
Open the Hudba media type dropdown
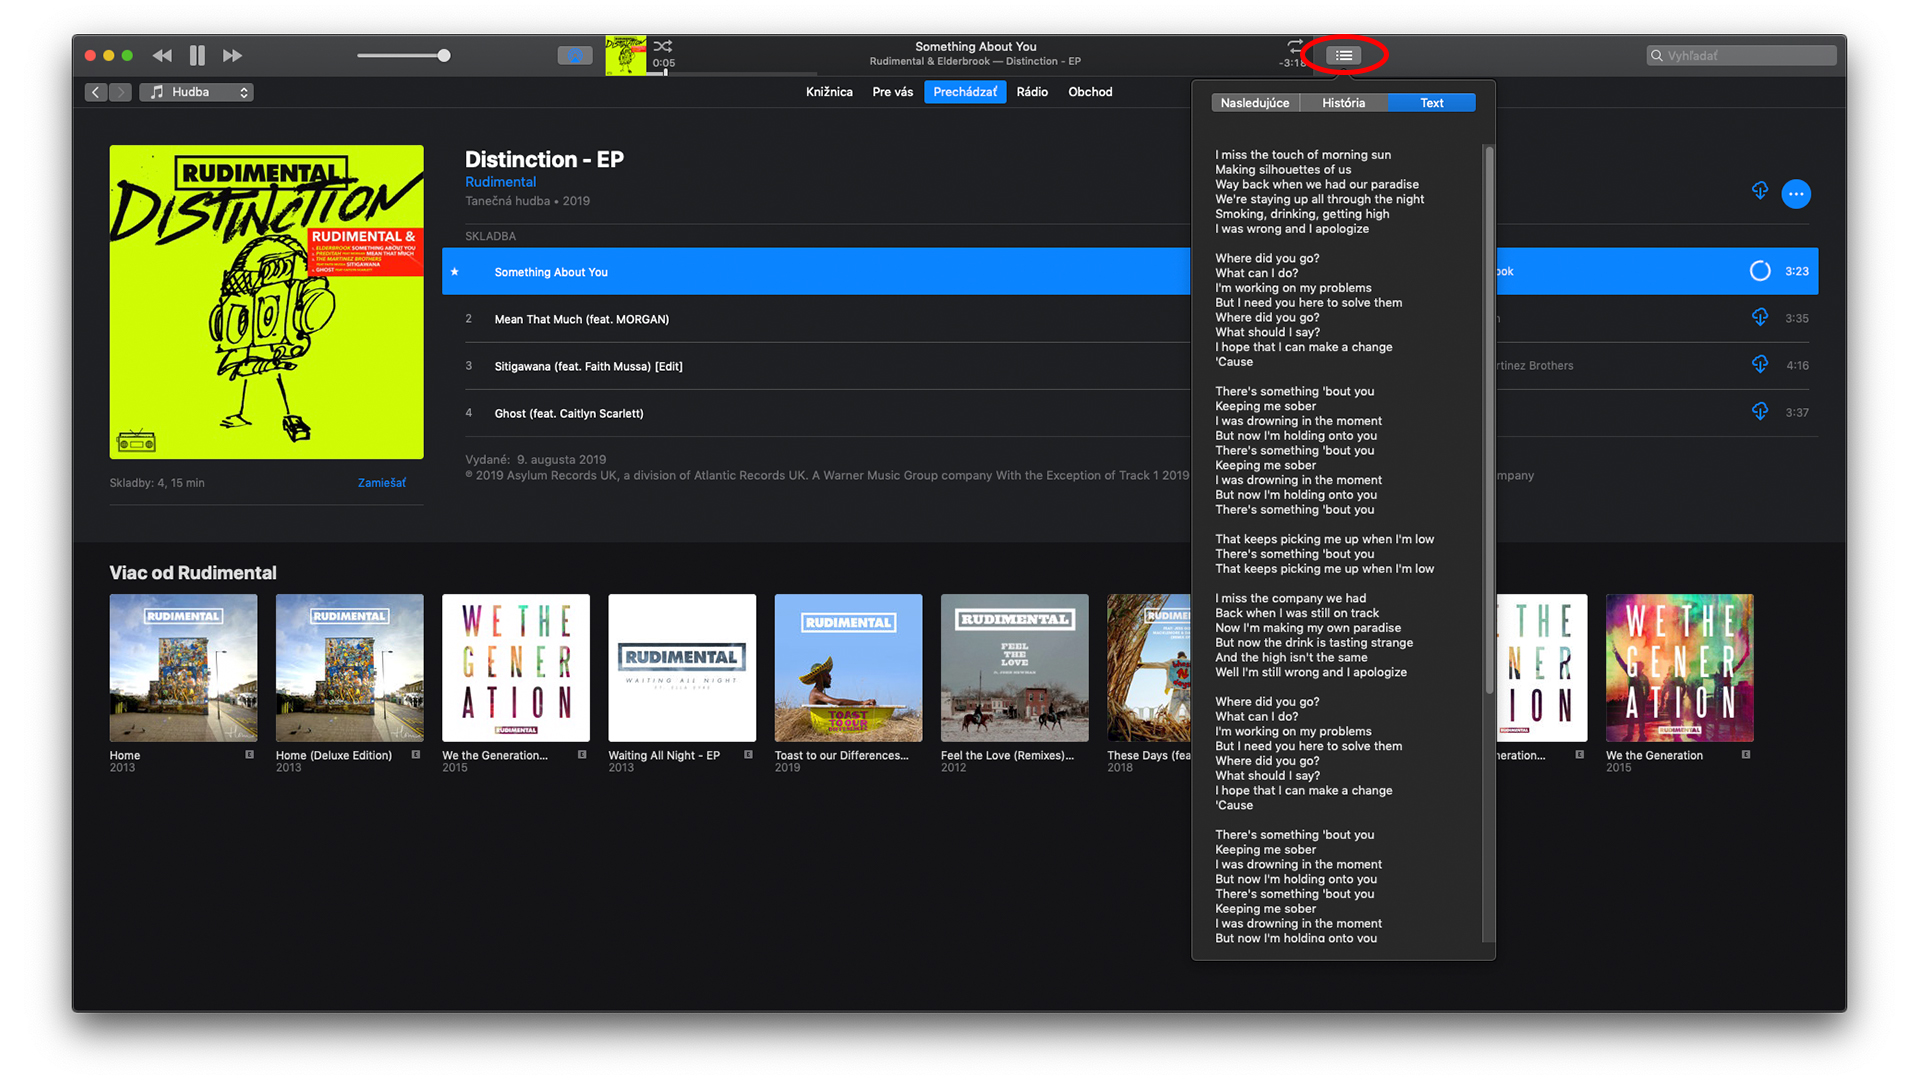(x=196, y=92)
